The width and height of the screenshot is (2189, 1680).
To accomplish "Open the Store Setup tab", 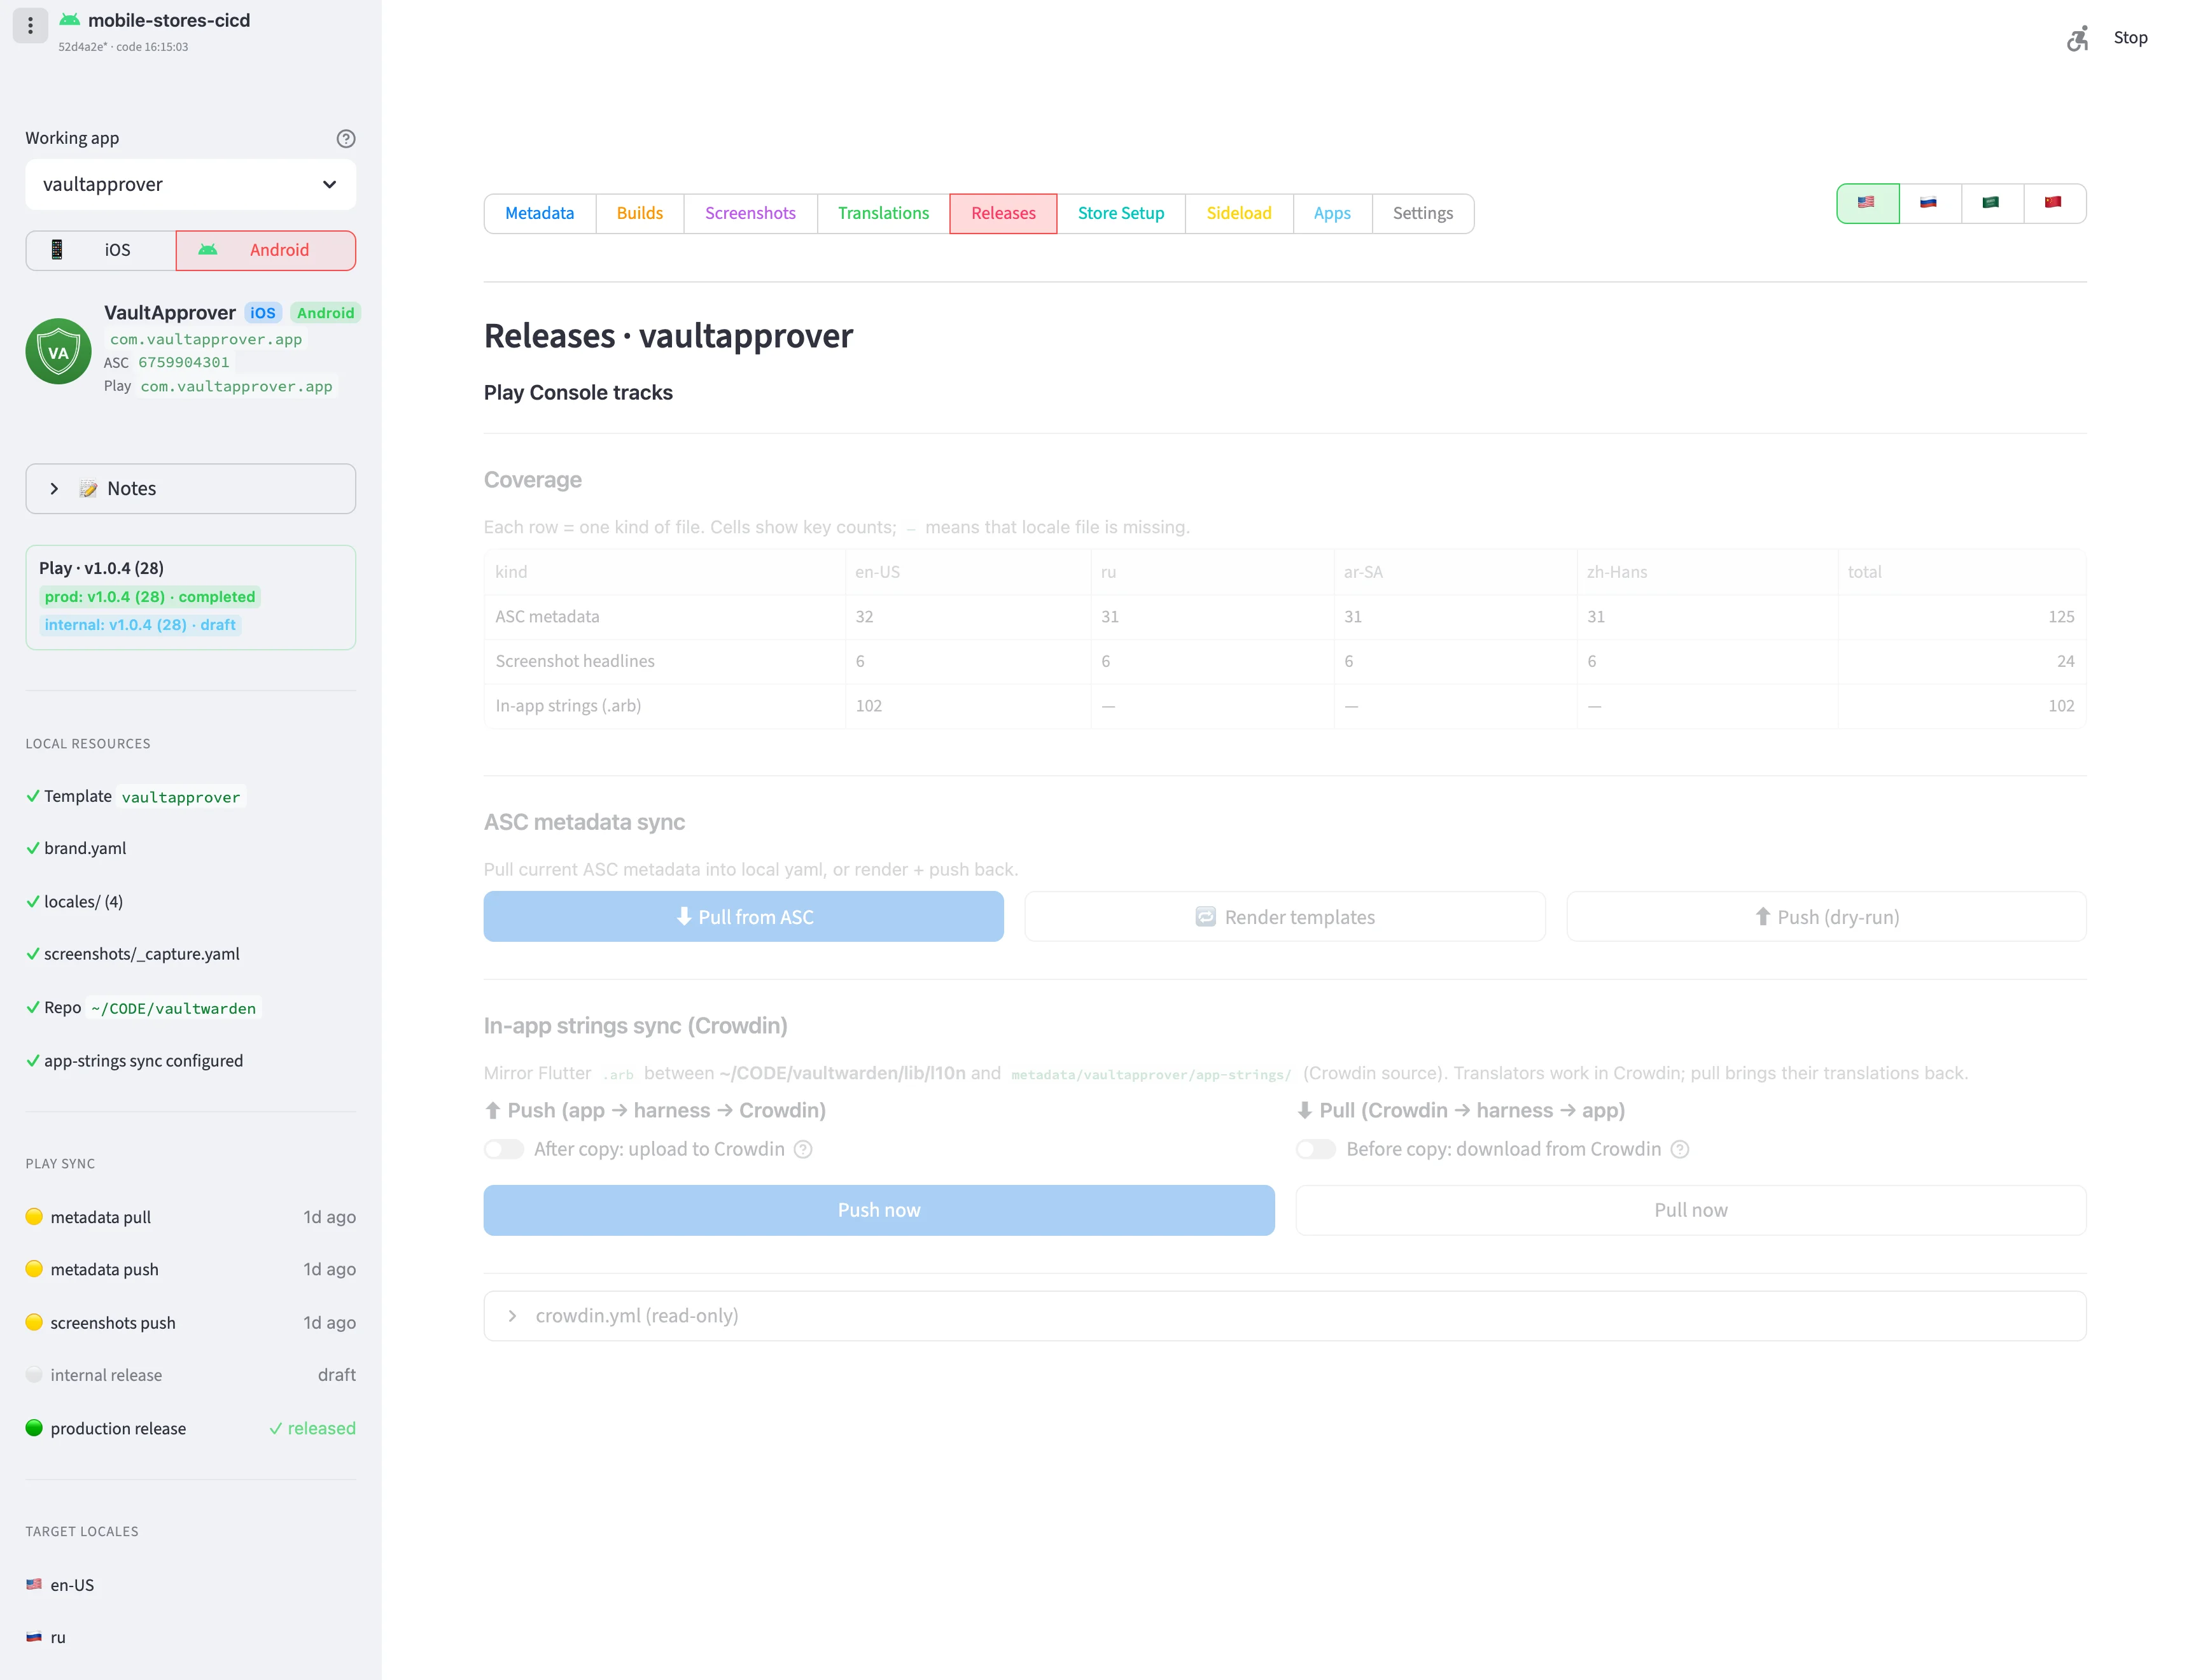I will pos(1121,213).
